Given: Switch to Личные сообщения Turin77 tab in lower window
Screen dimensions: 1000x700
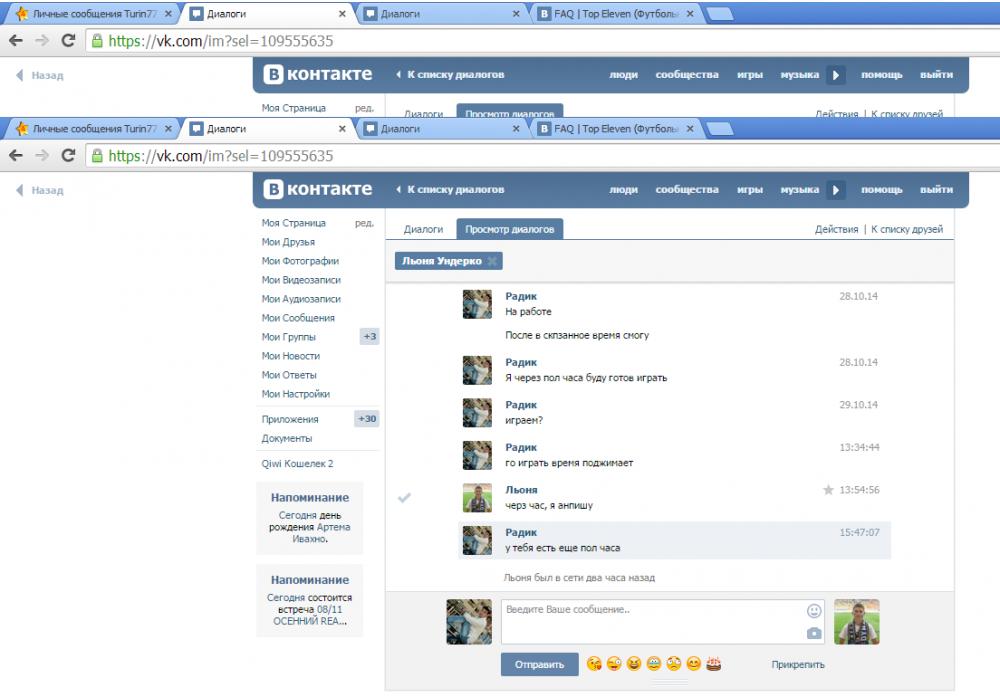Looking at the screenshot, I should pos(94,129).
